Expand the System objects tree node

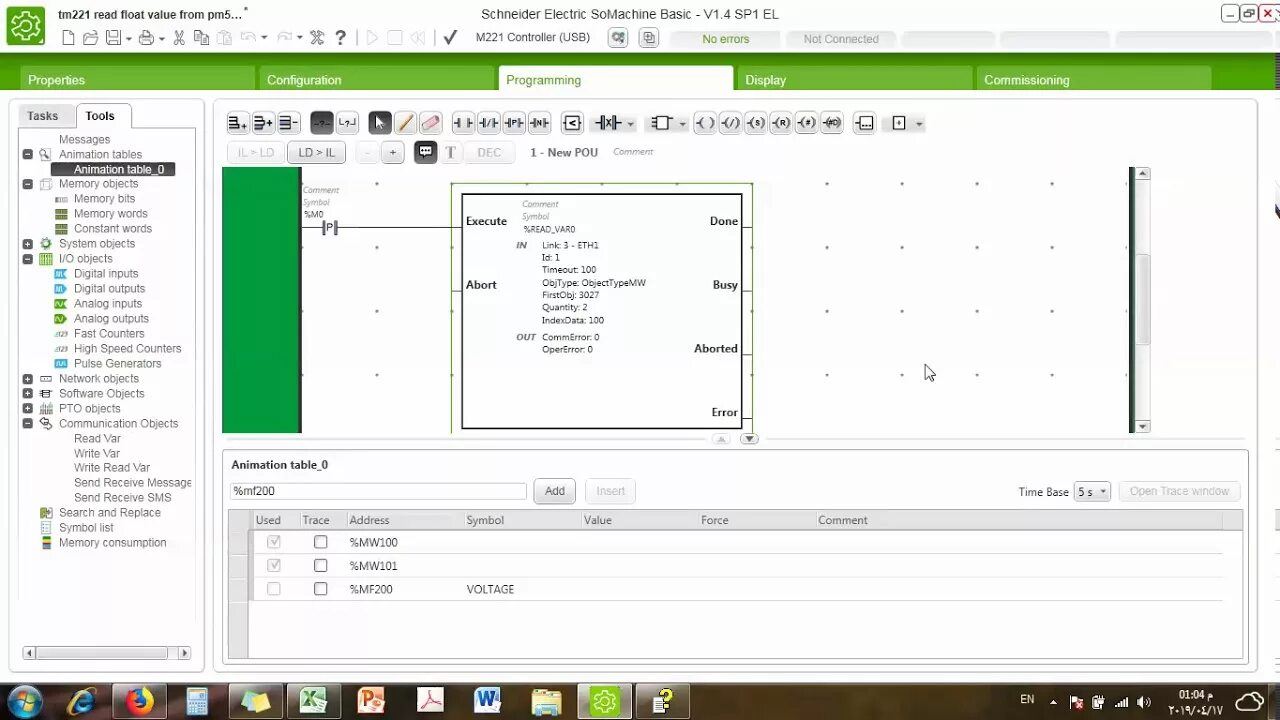28,244
